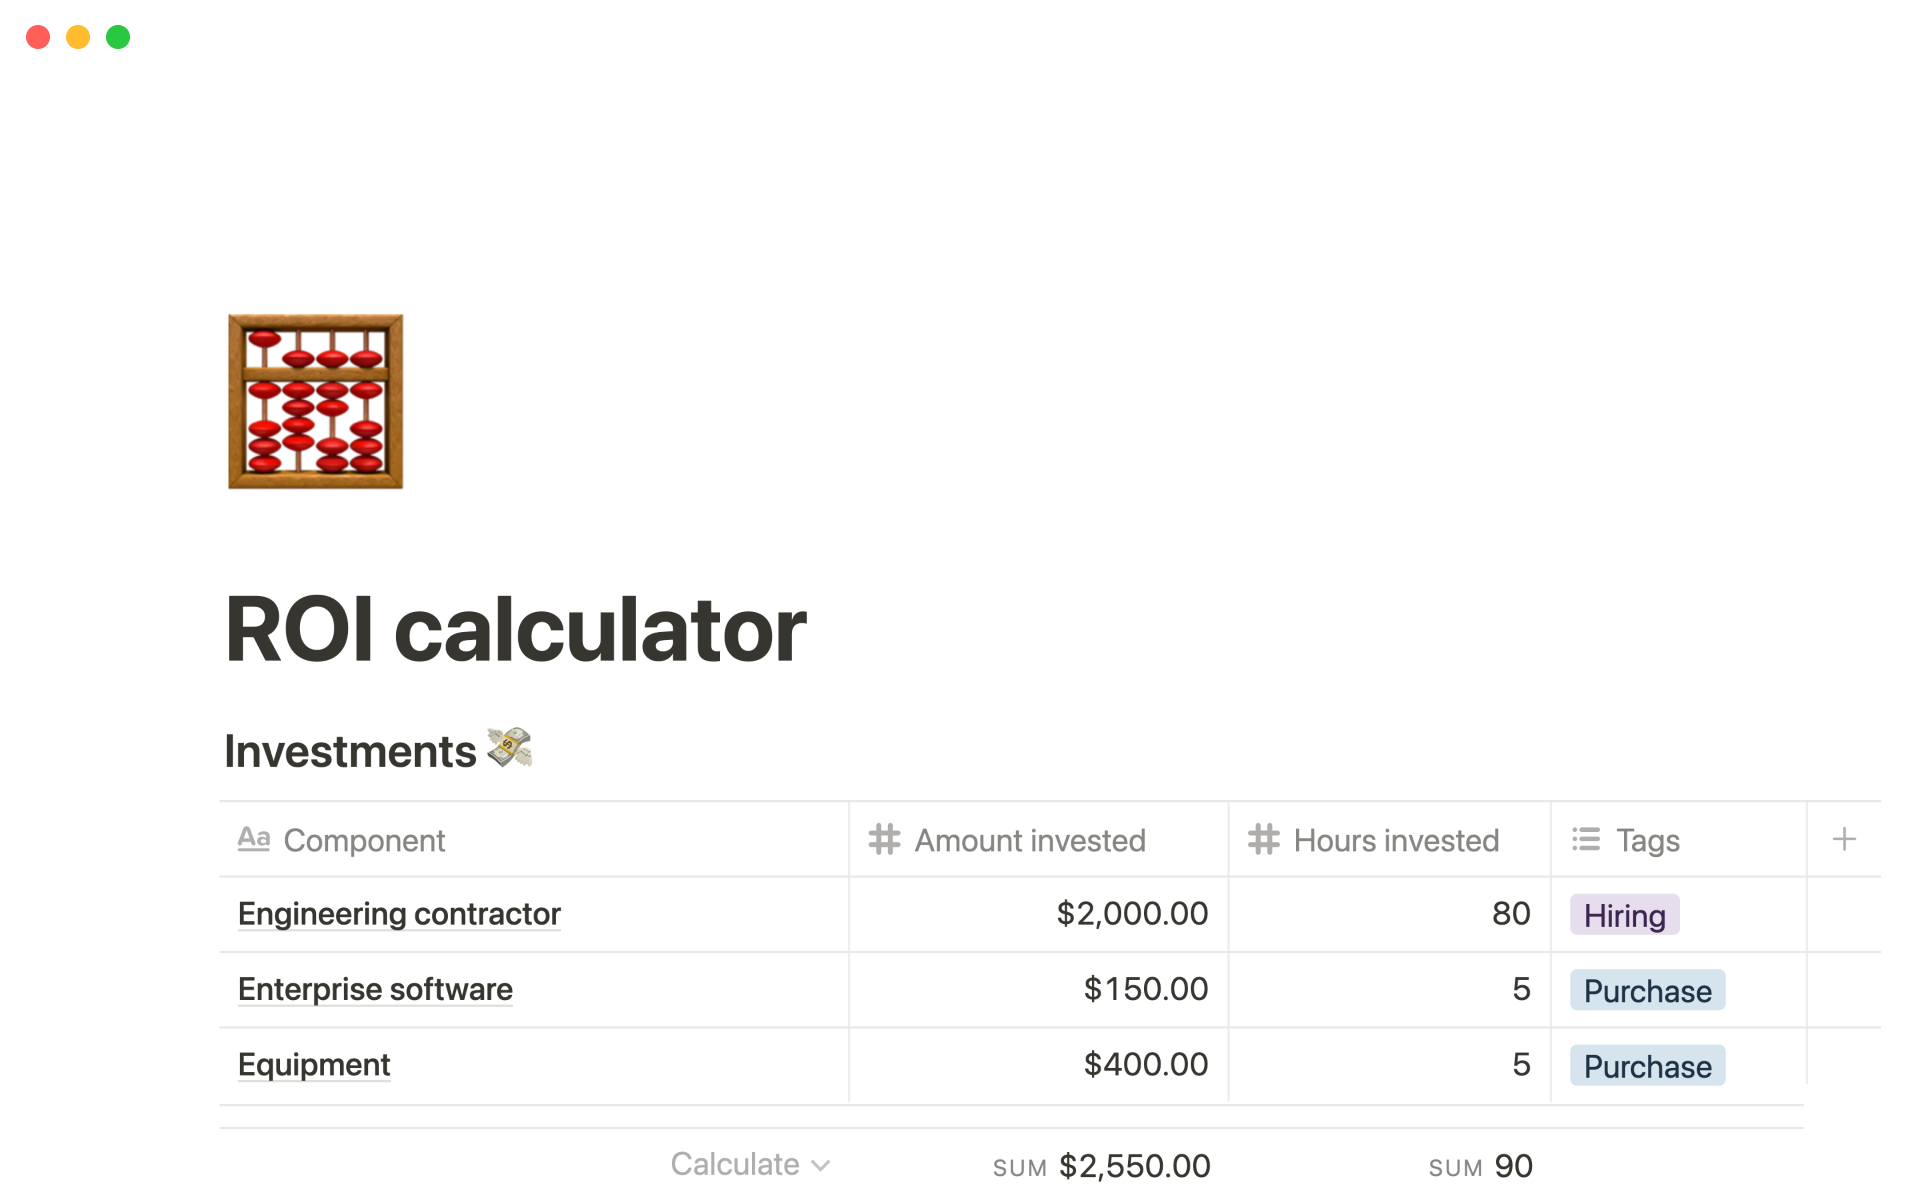Open the Hours invested SUM calculation
The height and width of the screenshot is (1200, 1920).
[1480, 1166]
